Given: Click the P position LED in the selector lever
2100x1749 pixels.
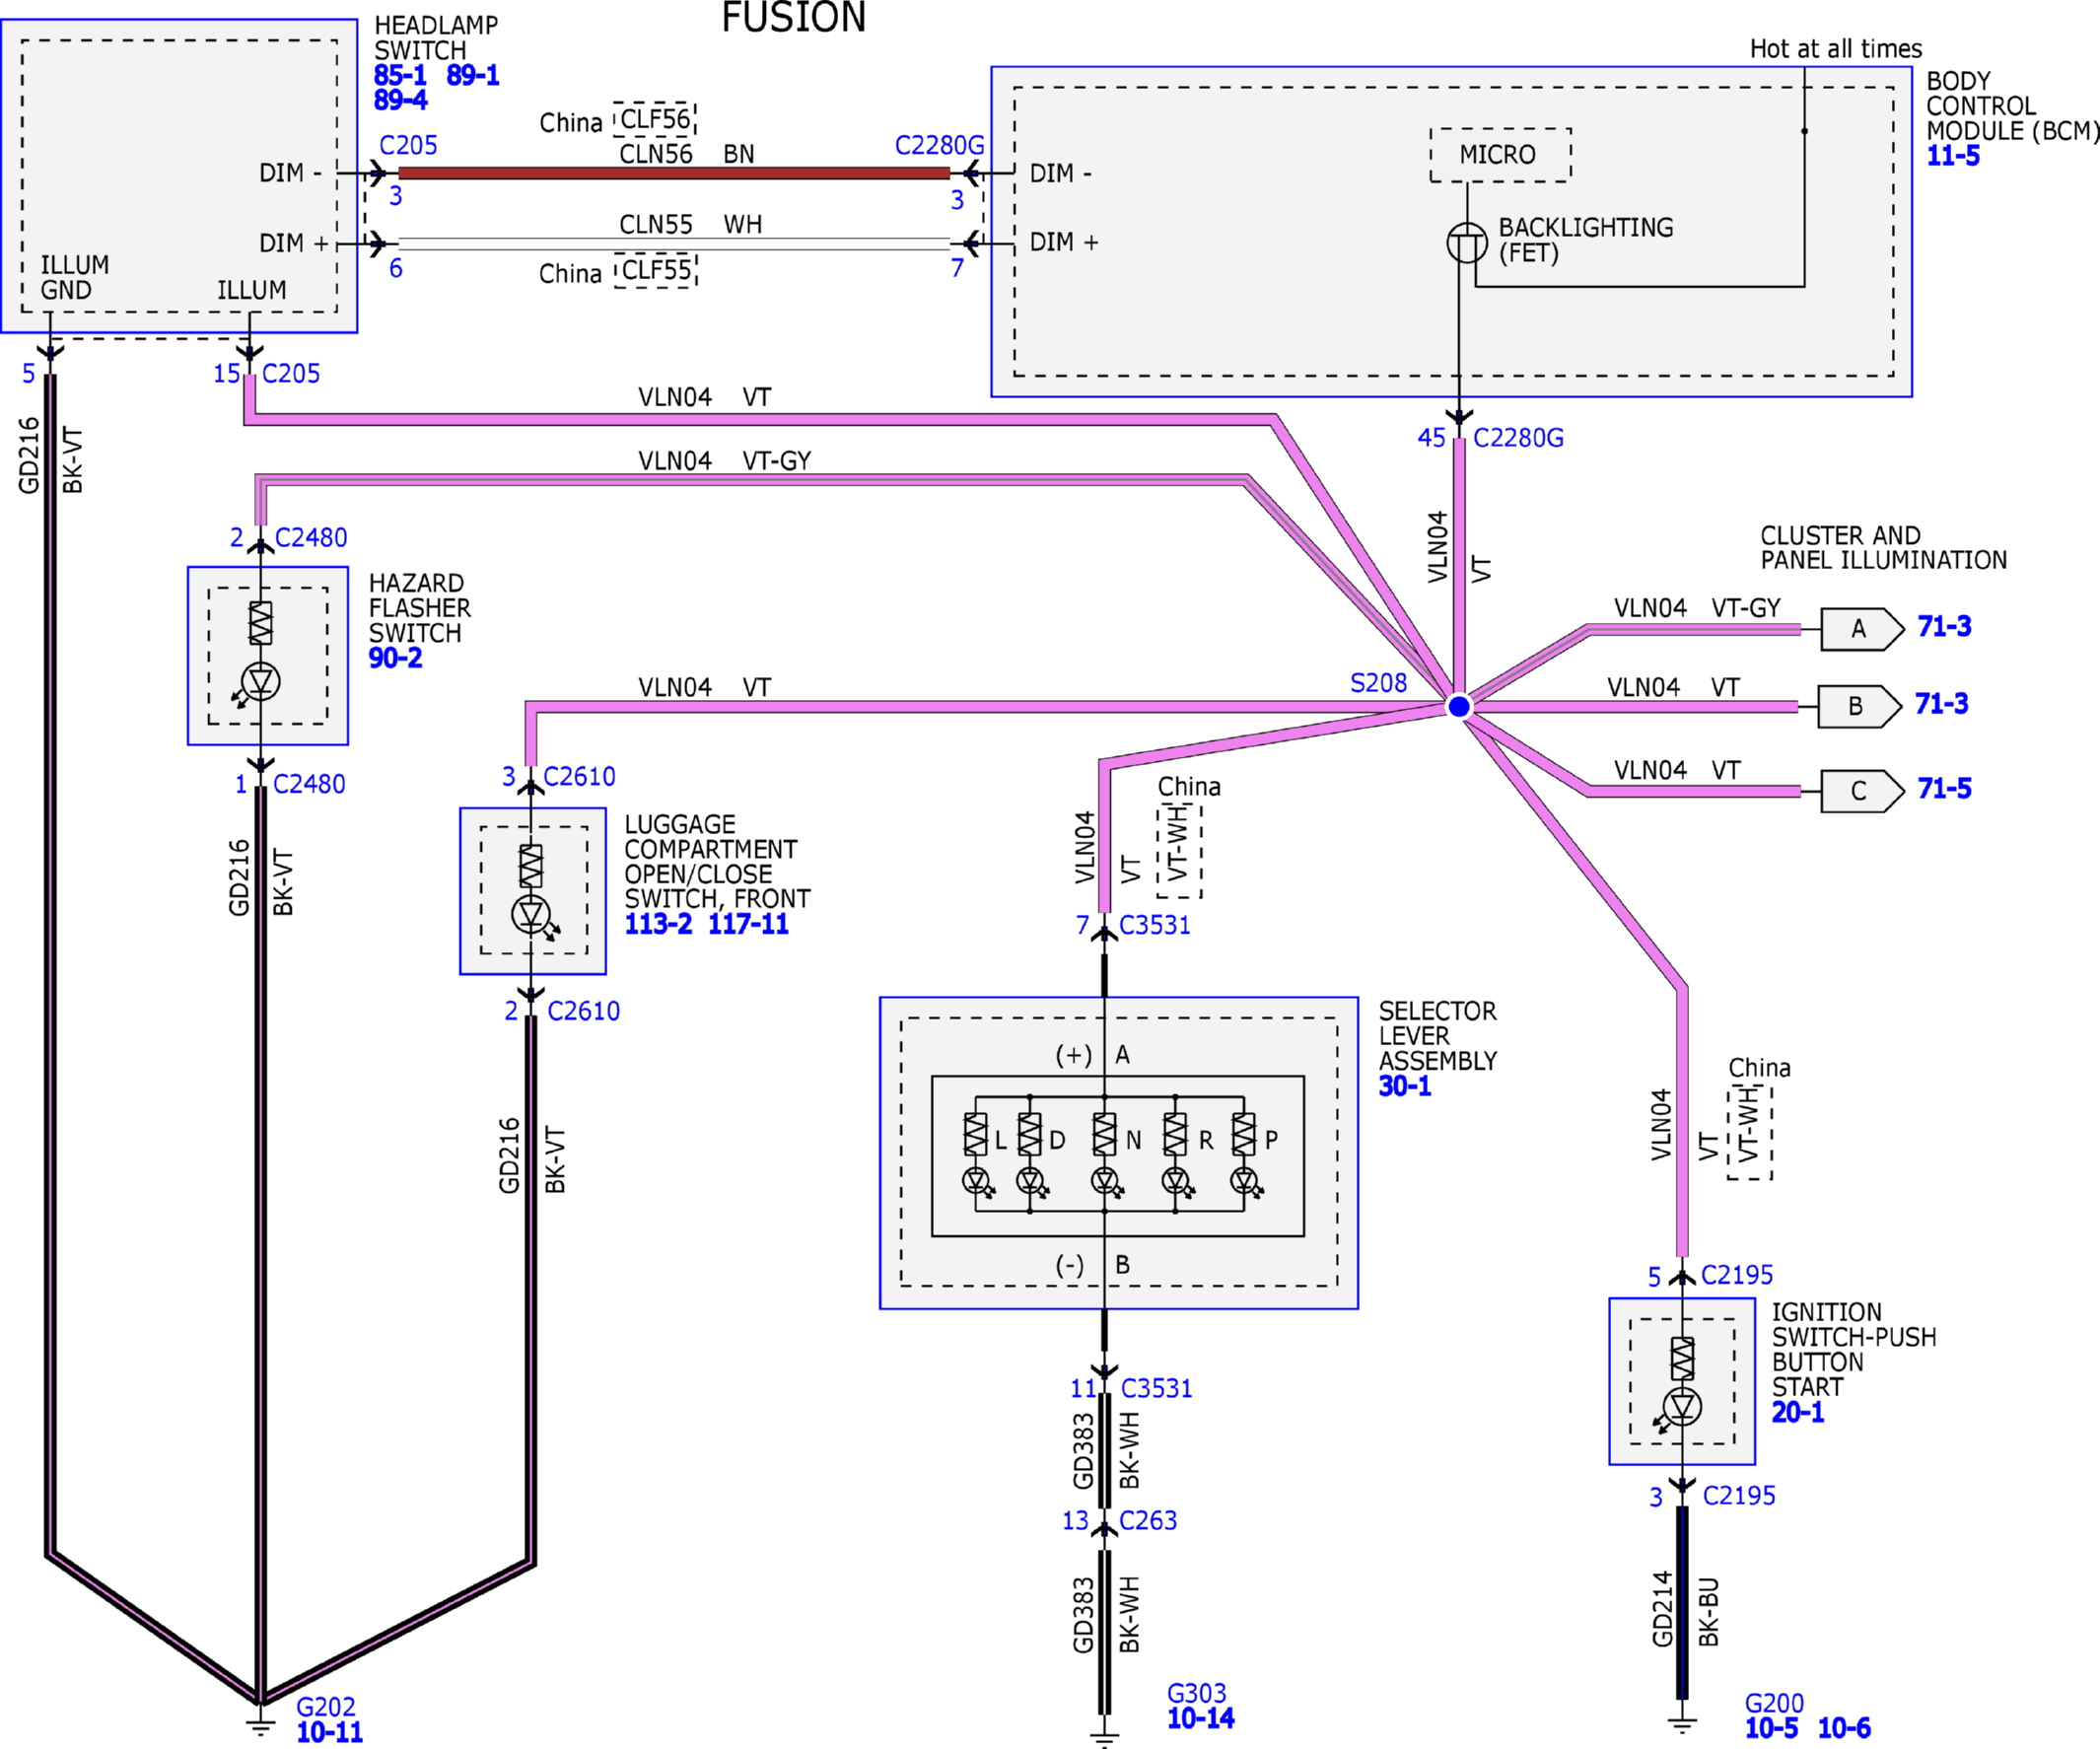Looking at the screenshot, I should [1244, 1181].
